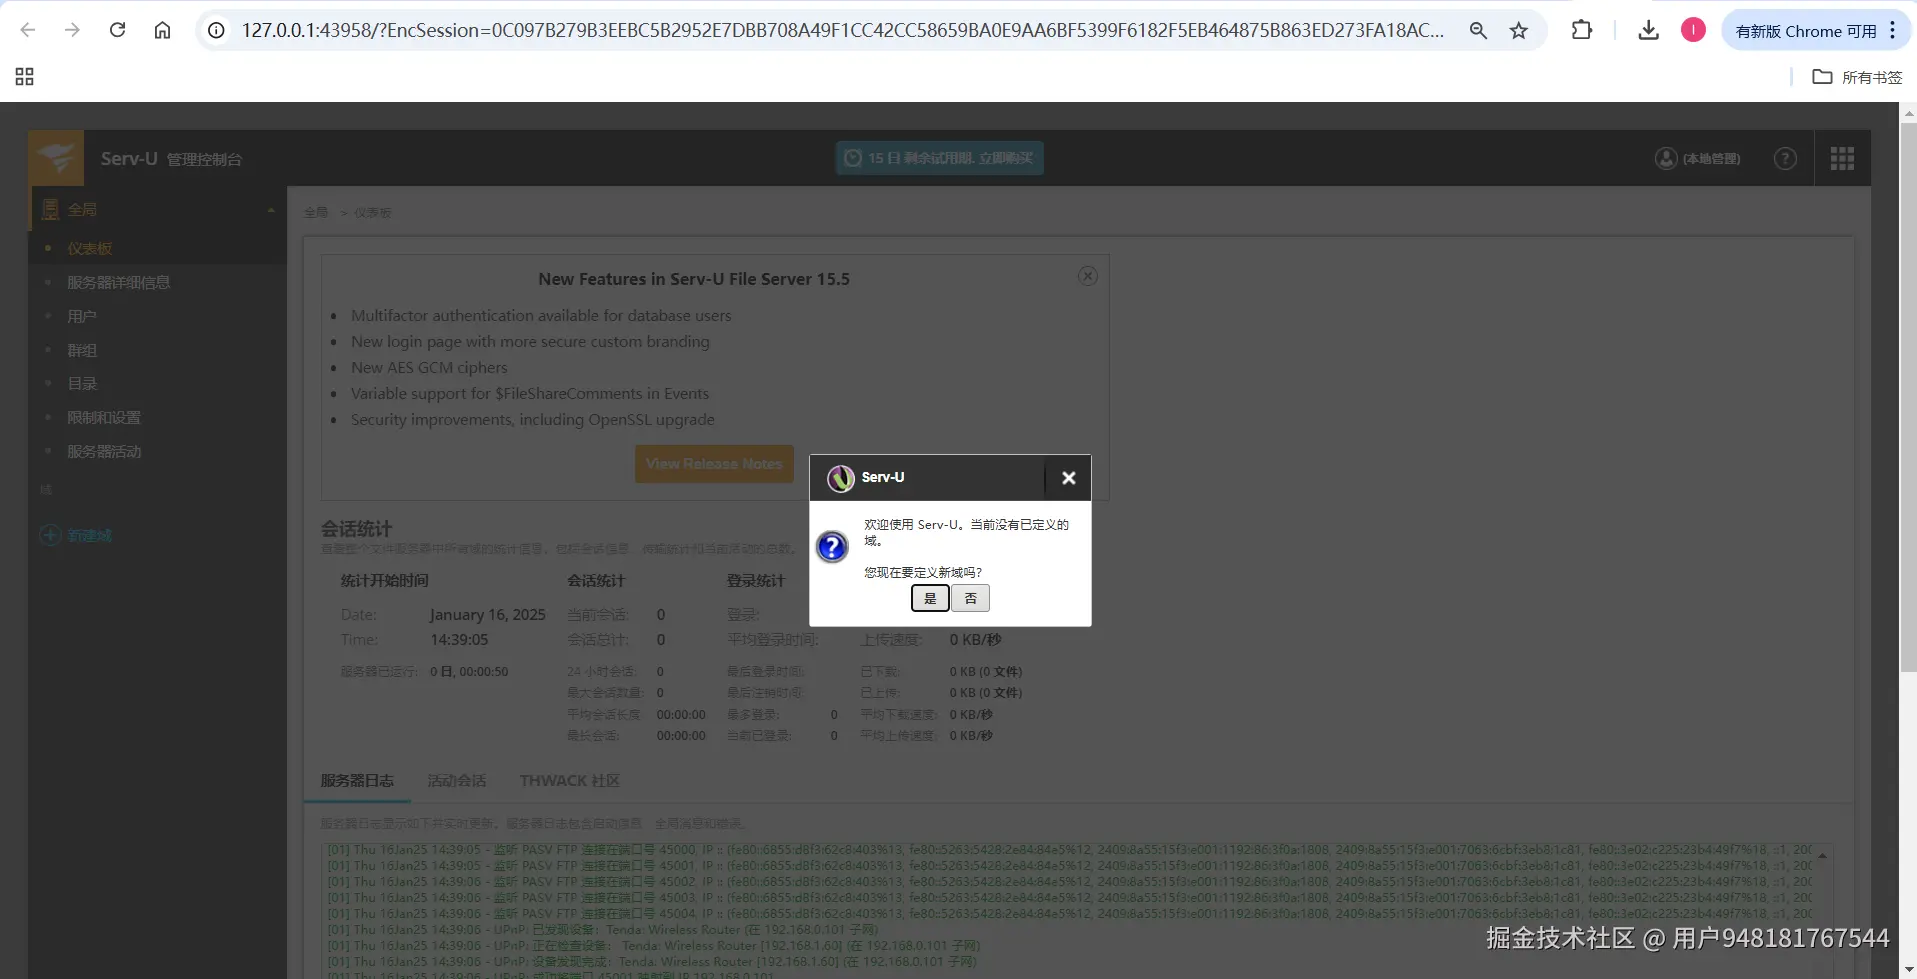The height and width of the screenshot is (979, 1917).
Task: Open the local admin (本地管理) user menu
Action: click(1698, 158)
